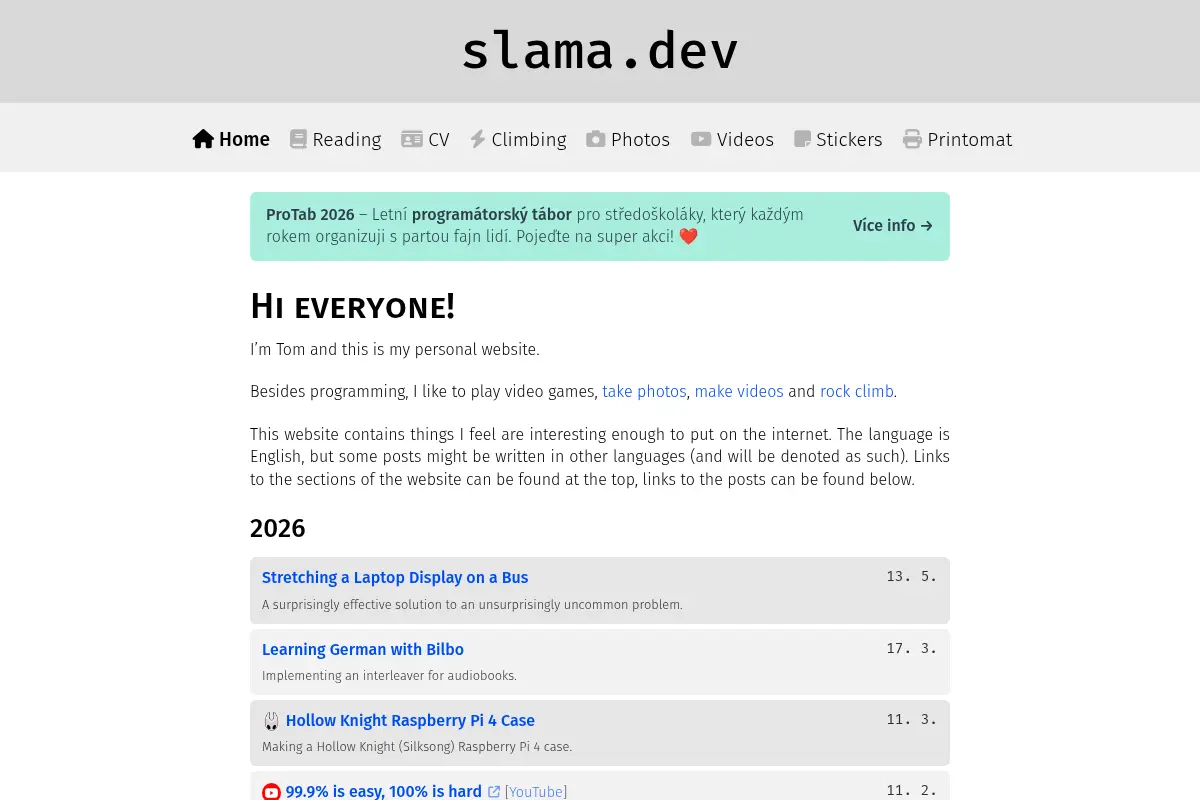Click the '2026' year heading
Screen dimensions: 1200x800
click(278, 528)
